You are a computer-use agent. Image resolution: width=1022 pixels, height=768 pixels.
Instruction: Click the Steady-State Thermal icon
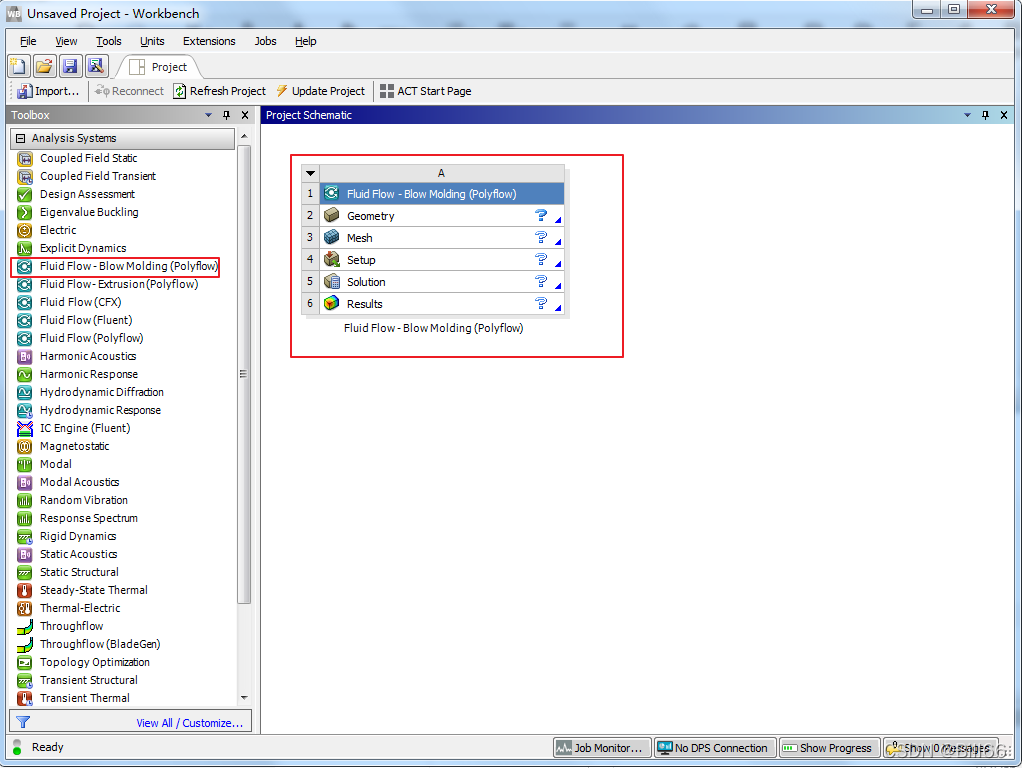pos(24,591)
